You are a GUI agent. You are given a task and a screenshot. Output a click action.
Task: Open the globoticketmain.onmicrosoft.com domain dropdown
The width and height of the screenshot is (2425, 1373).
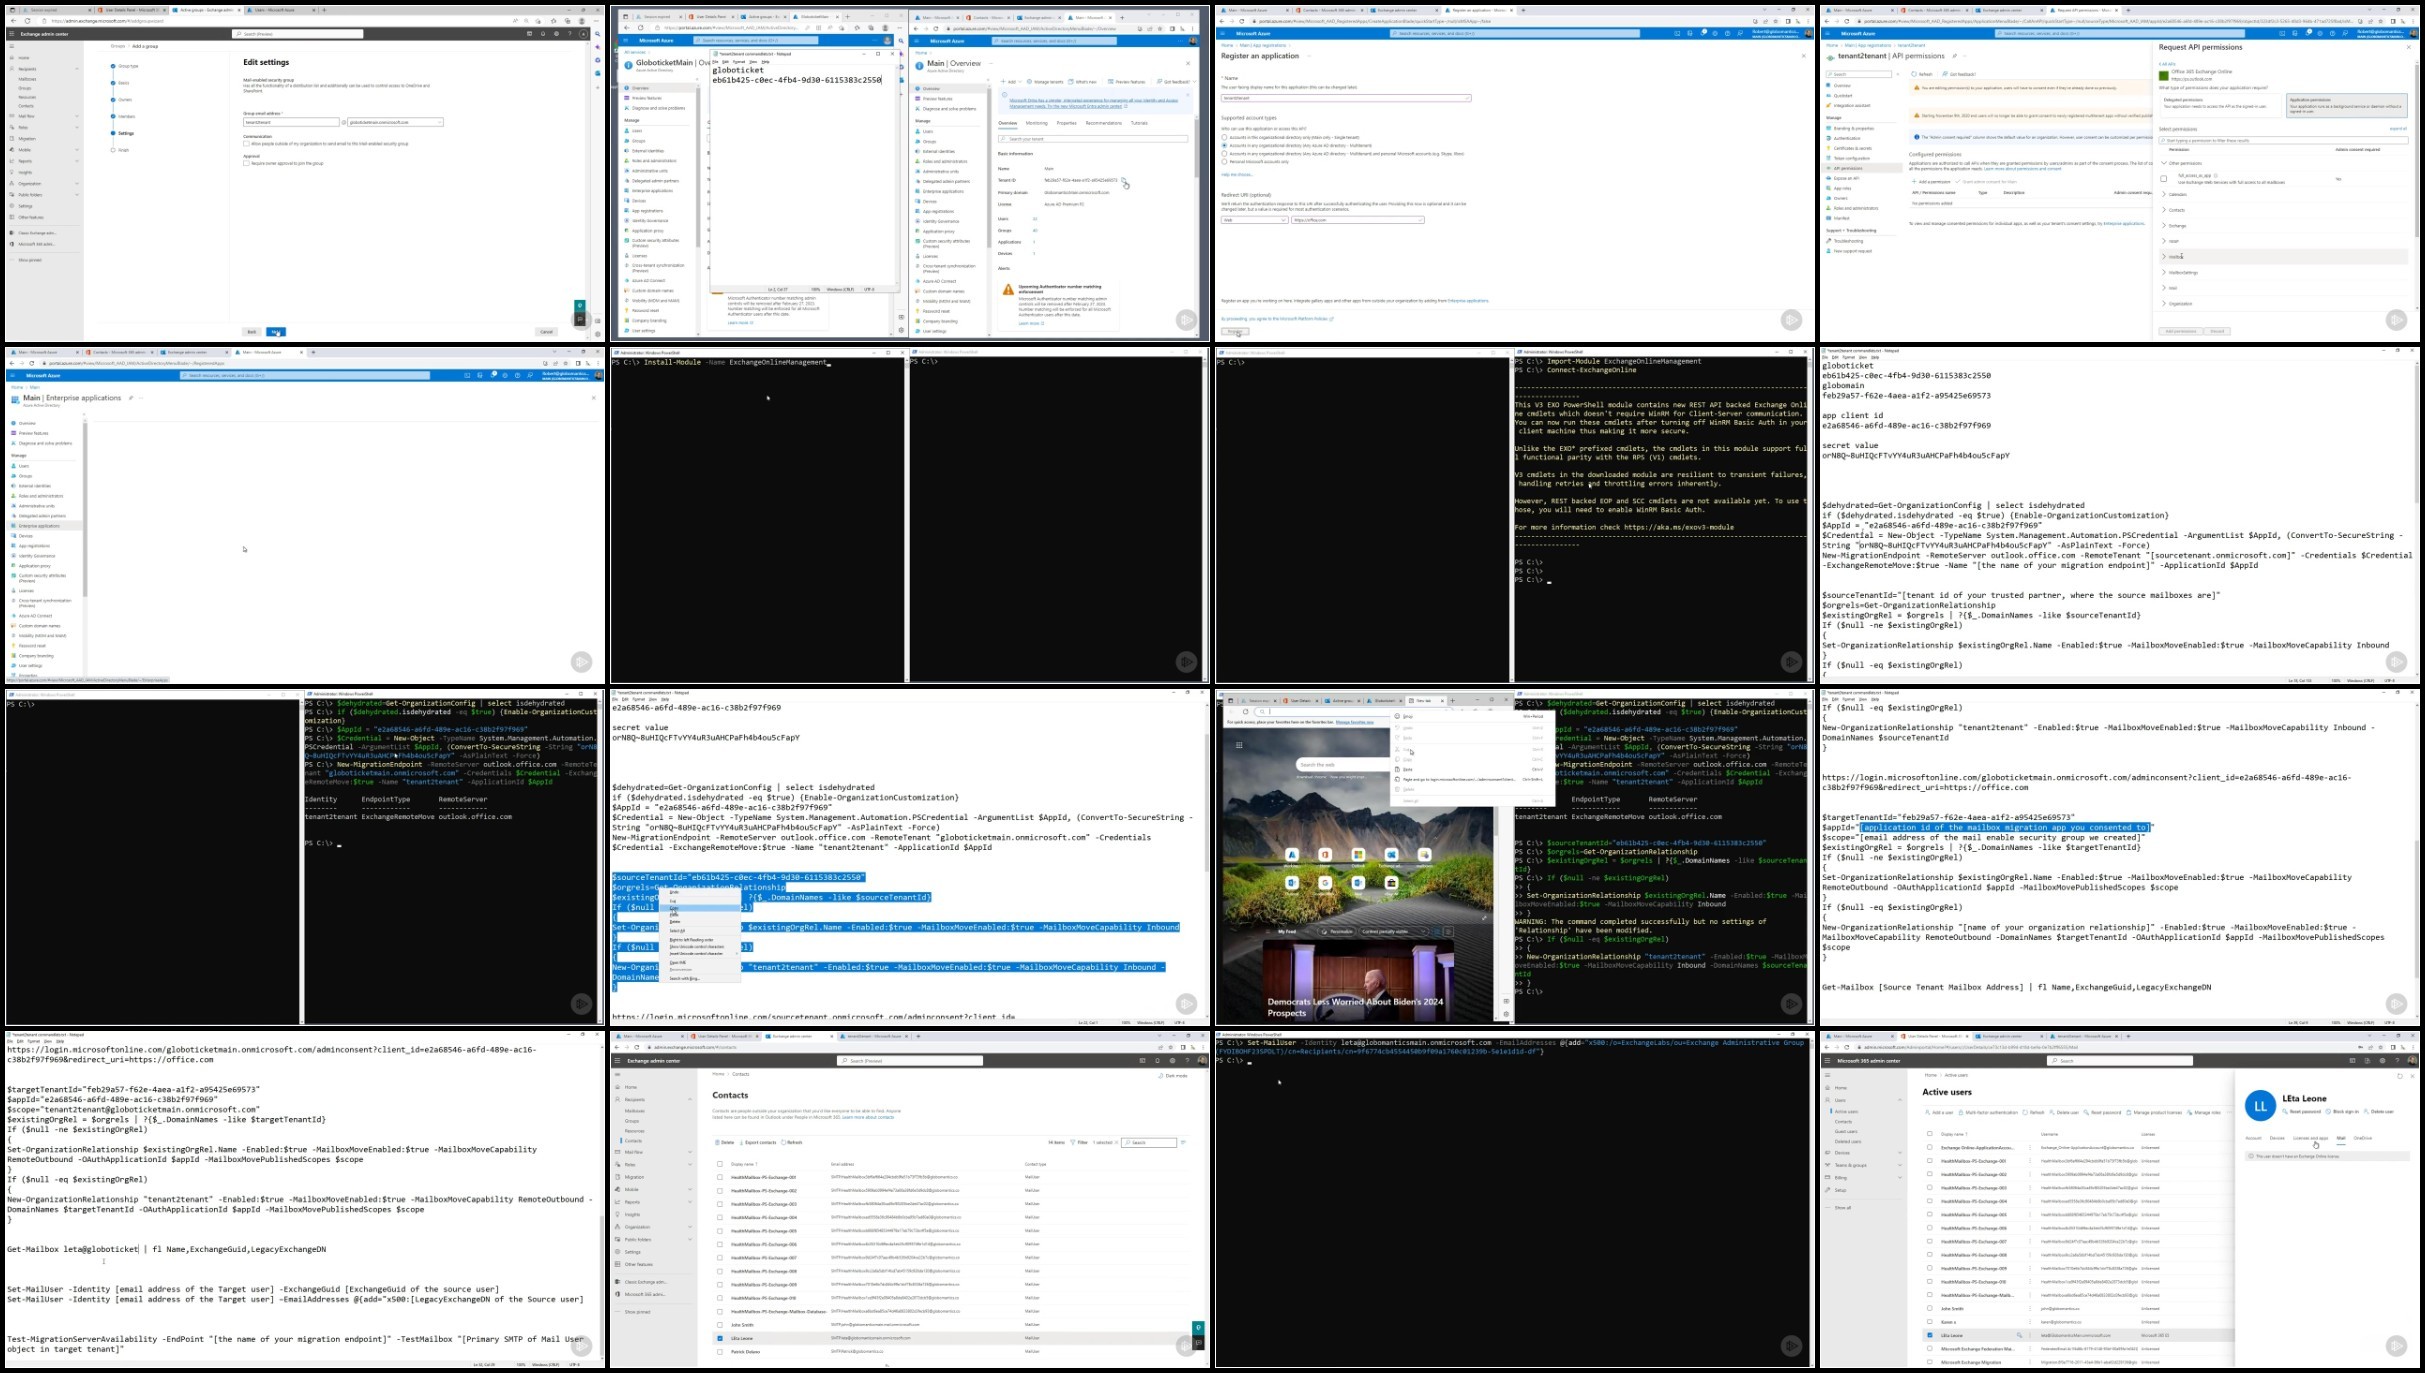395,122
